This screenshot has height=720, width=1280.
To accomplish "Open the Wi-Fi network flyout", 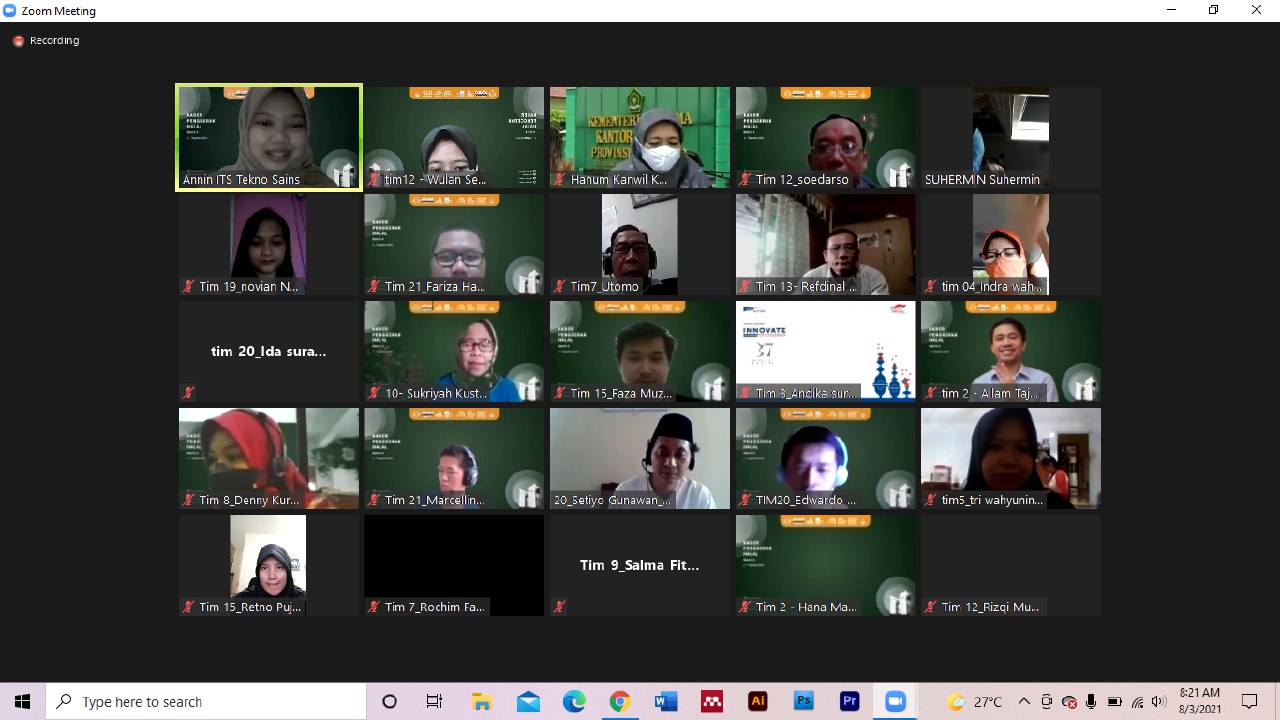I will pos(1137,701).
